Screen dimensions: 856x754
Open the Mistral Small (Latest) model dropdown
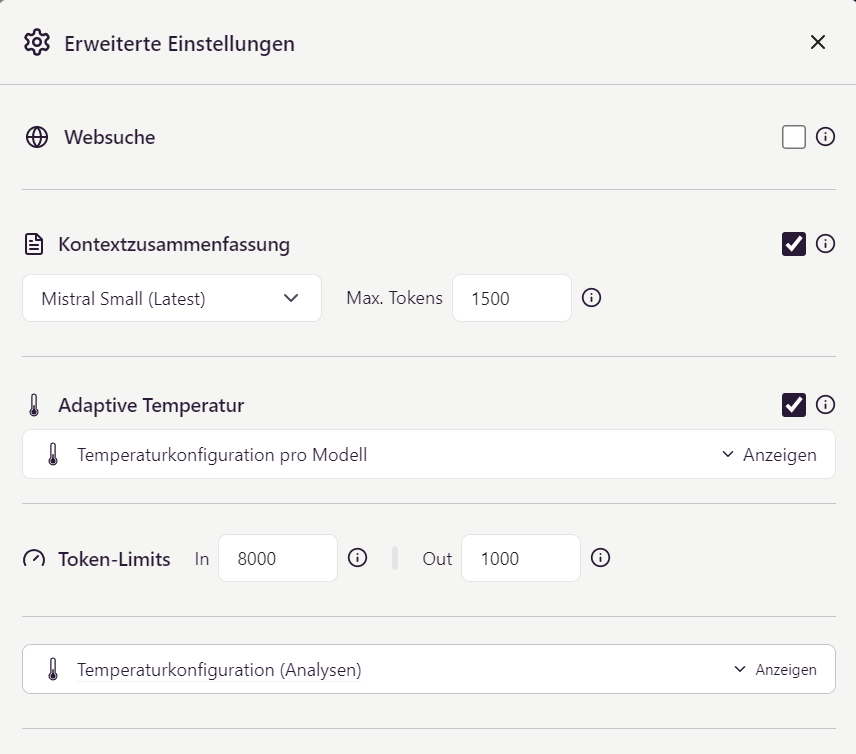171,298
